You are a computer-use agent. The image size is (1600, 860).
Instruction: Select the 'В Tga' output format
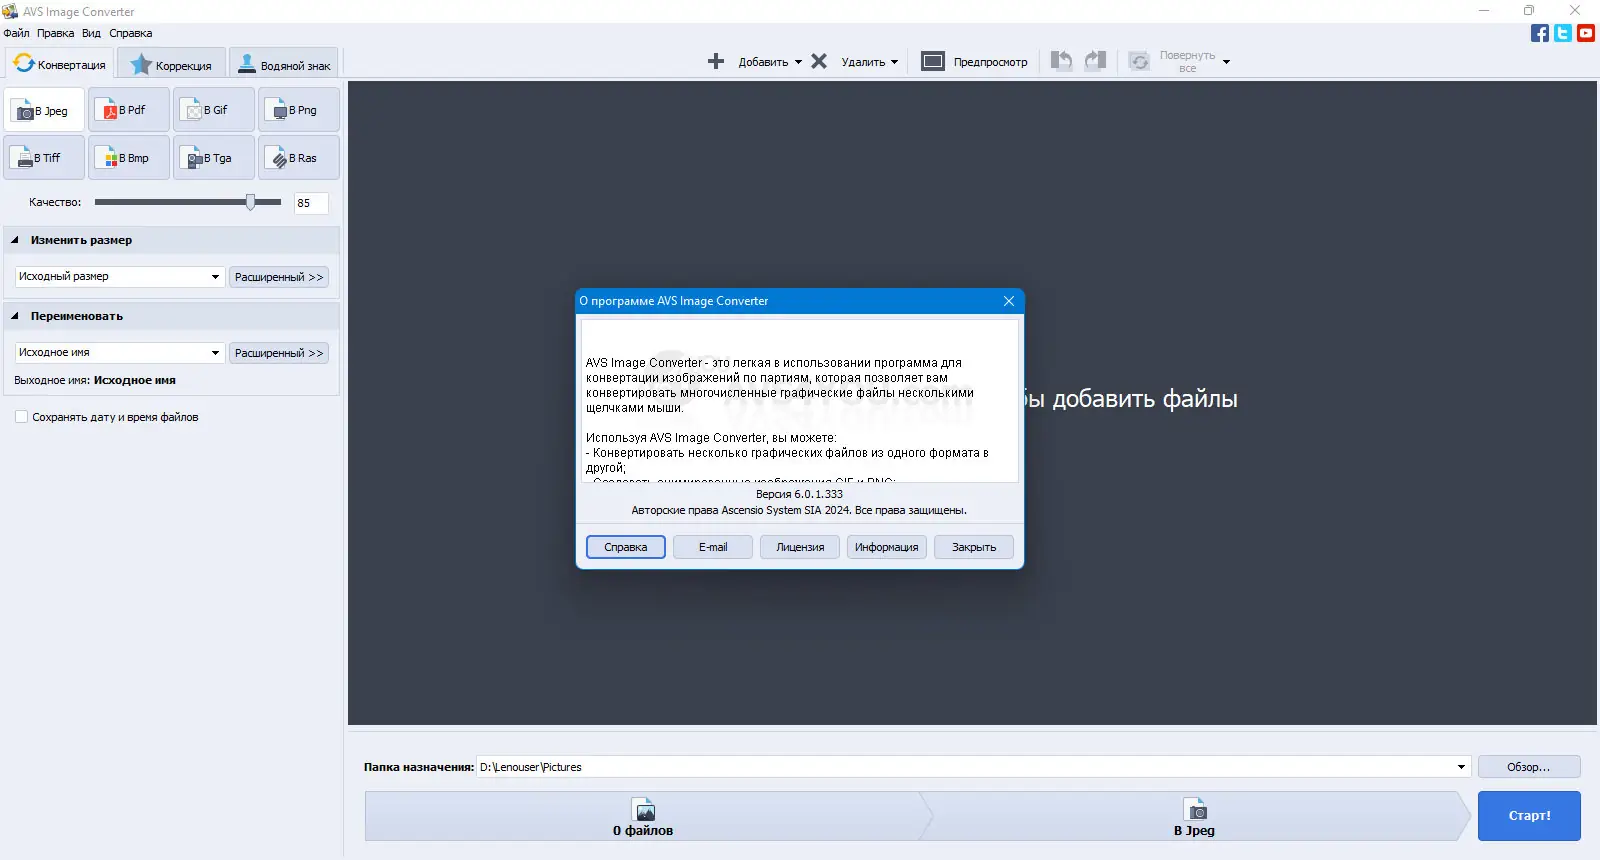214,158
